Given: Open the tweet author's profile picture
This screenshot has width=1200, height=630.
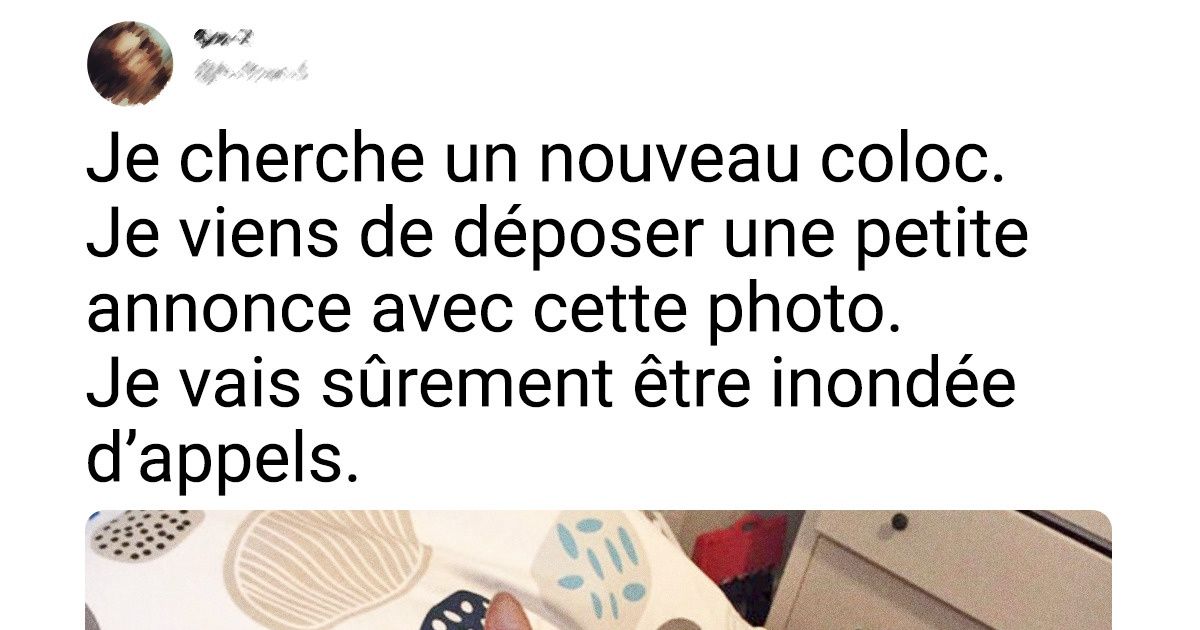Looking at the screenshot, I should [x=130, y=63].
